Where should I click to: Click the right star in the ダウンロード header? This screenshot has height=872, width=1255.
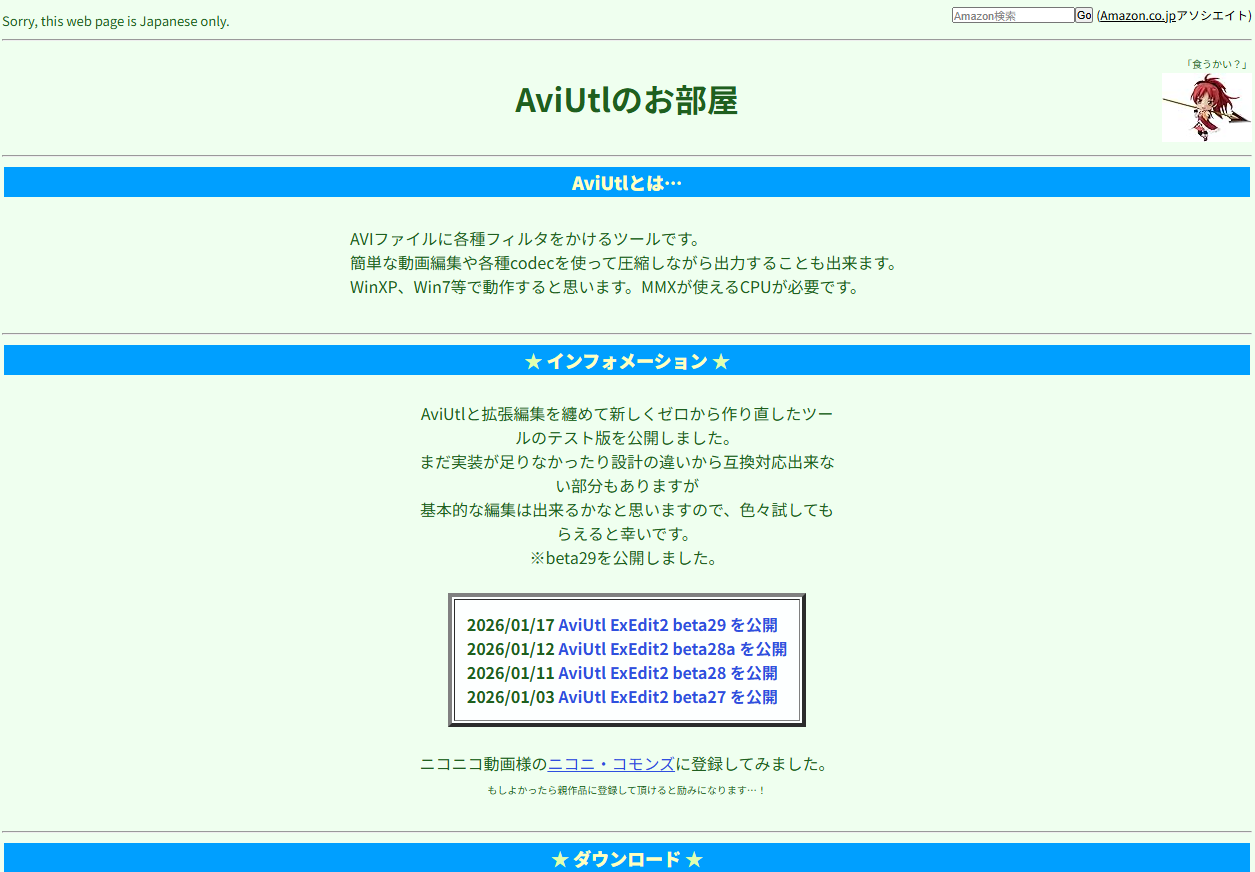click(694, 860)
